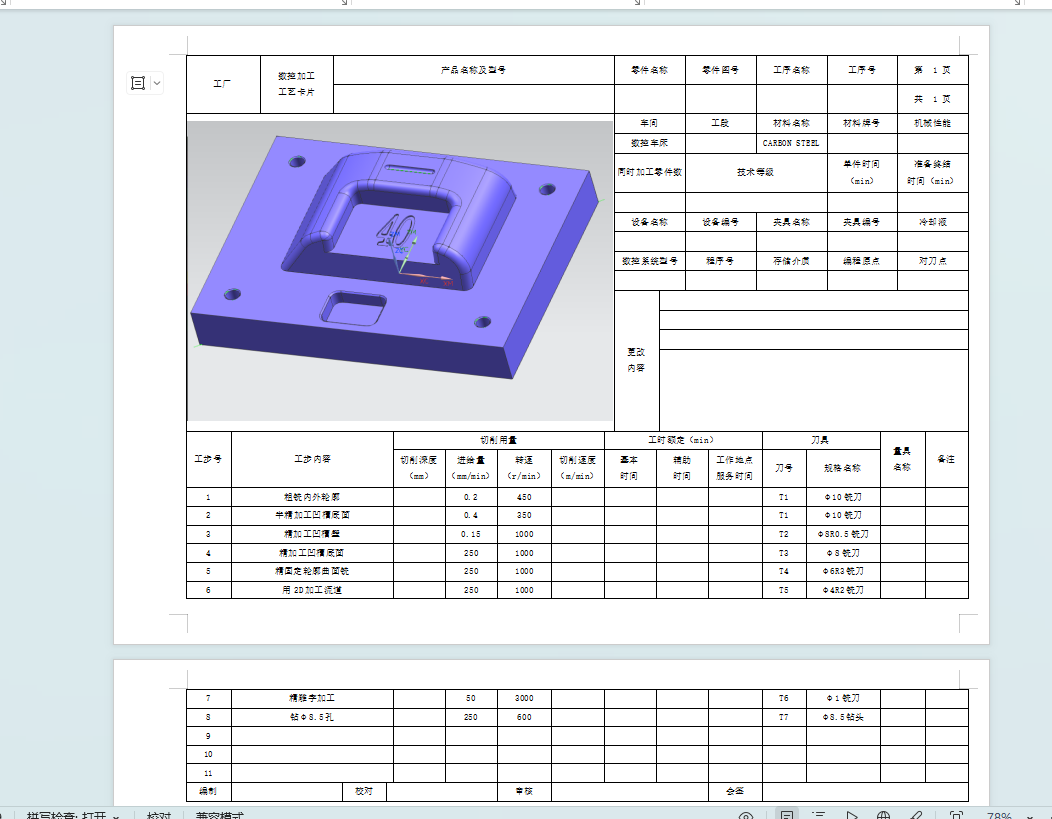
Task: Click the 审核 footer cell
Action: pos(524,791)
